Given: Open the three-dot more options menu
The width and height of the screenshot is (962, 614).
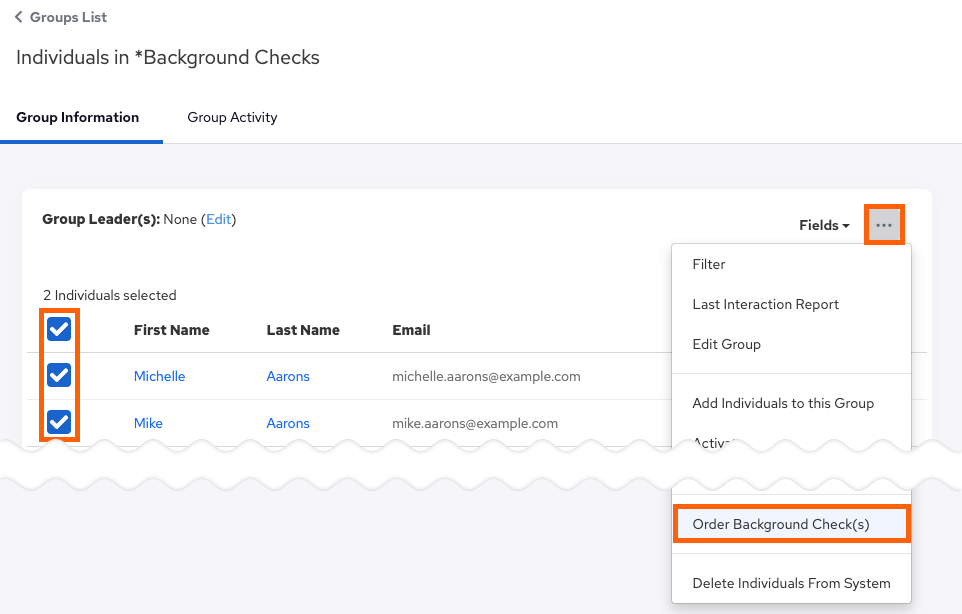Looking at the screenshot, I should coord(884,225).
